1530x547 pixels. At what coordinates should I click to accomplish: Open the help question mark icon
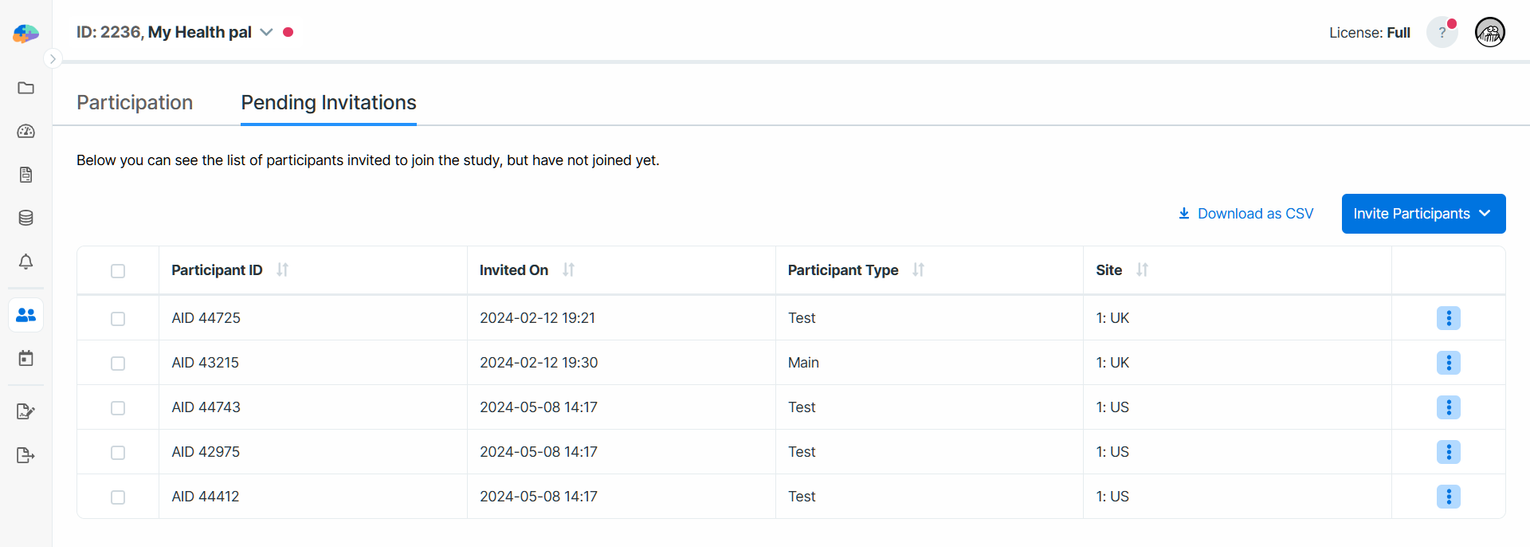tap(1442, 33)
